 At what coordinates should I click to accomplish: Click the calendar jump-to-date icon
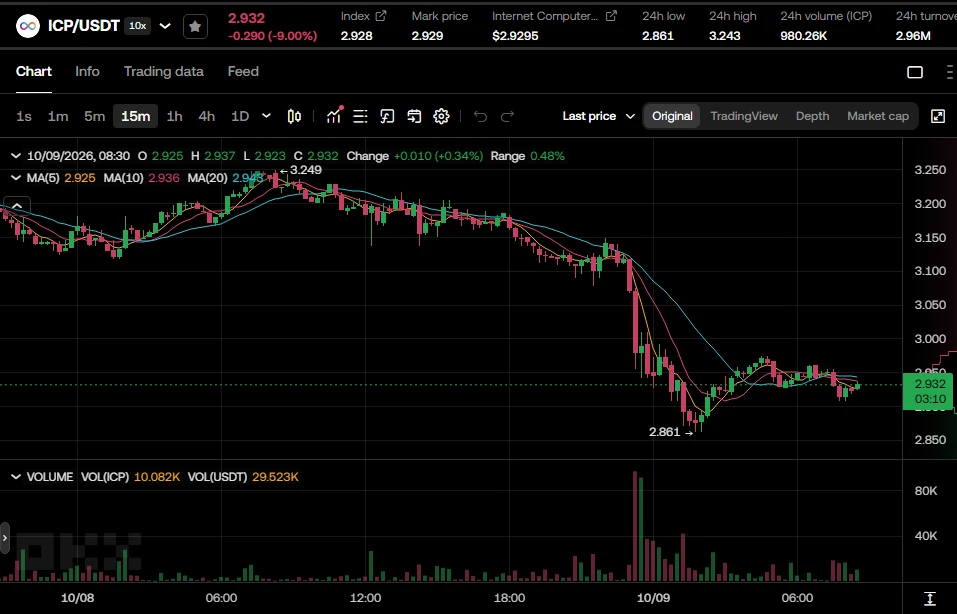point(414,116)
